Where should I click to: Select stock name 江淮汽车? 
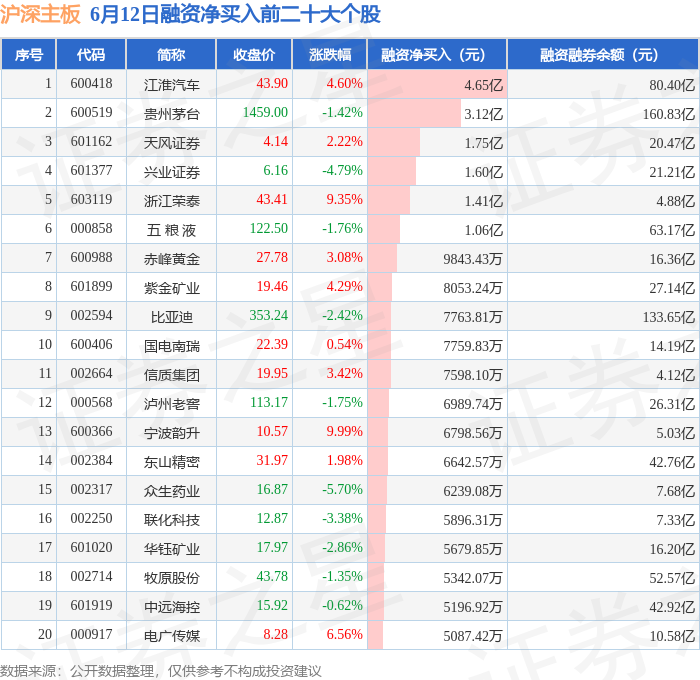[x=171, y=85]
